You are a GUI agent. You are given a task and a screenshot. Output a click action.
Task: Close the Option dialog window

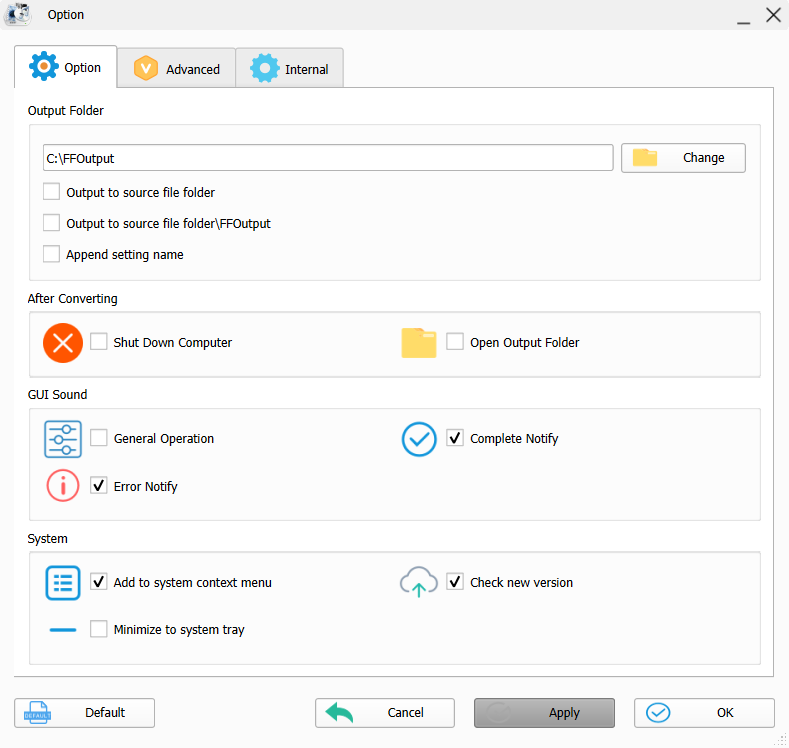(x=773, y=15)
